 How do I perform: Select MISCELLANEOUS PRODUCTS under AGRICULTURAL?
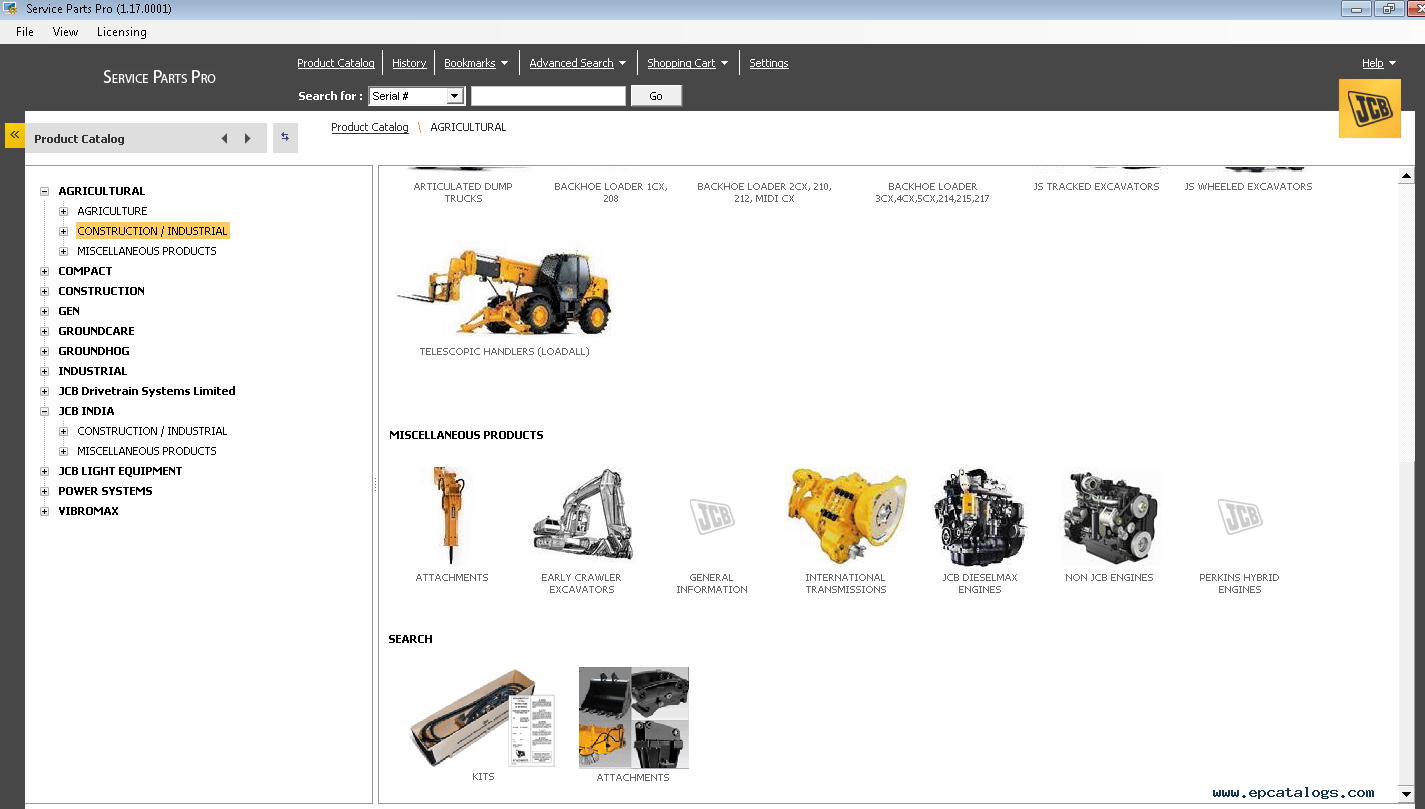(x=147, y=251)
